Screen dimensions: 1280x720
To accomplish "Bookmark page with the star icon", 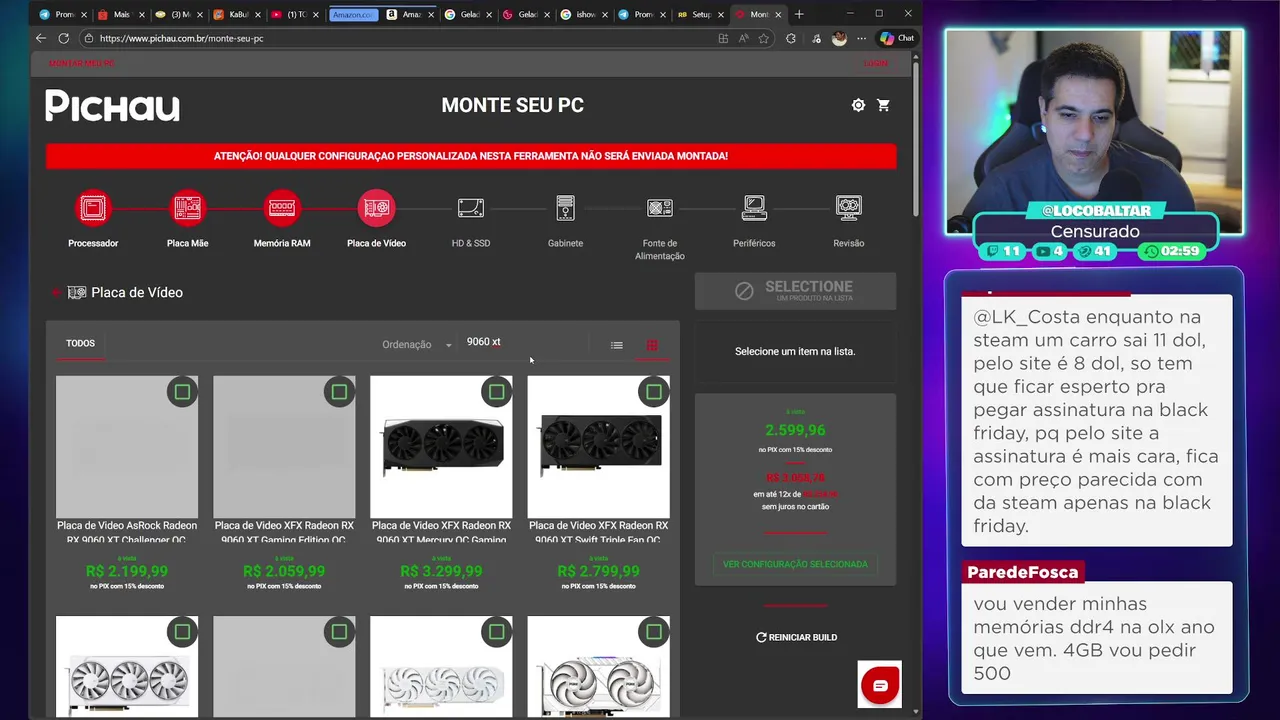I will 764,38.
